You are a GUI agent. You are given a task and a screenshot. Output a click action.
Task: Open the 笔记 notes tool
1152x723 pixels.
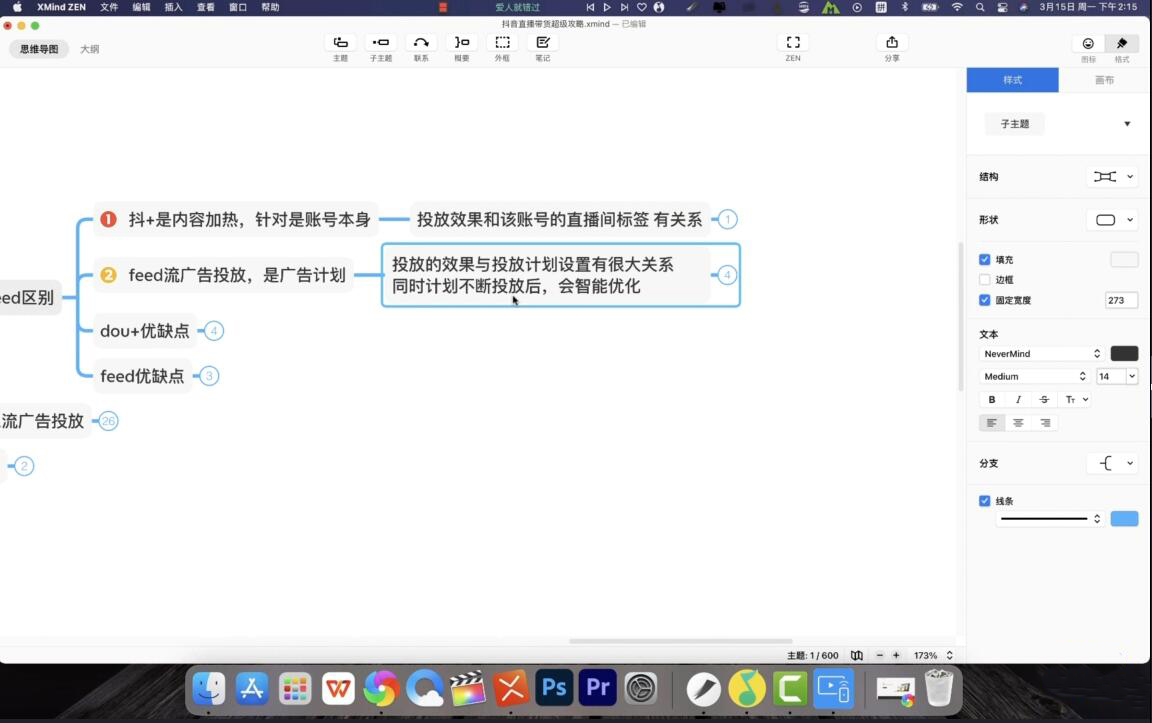pos(542,43)
